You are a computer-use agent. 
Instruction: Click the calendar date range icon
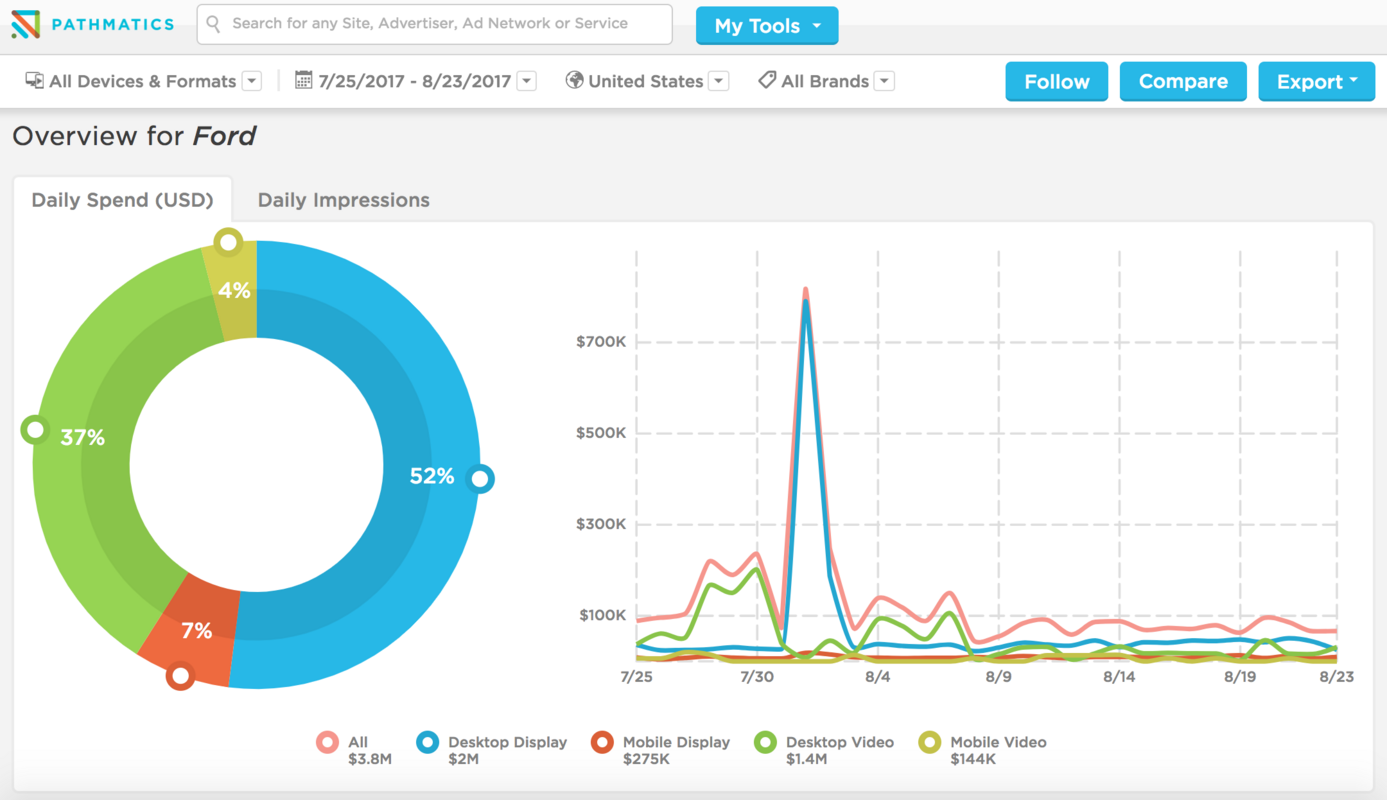304,80
